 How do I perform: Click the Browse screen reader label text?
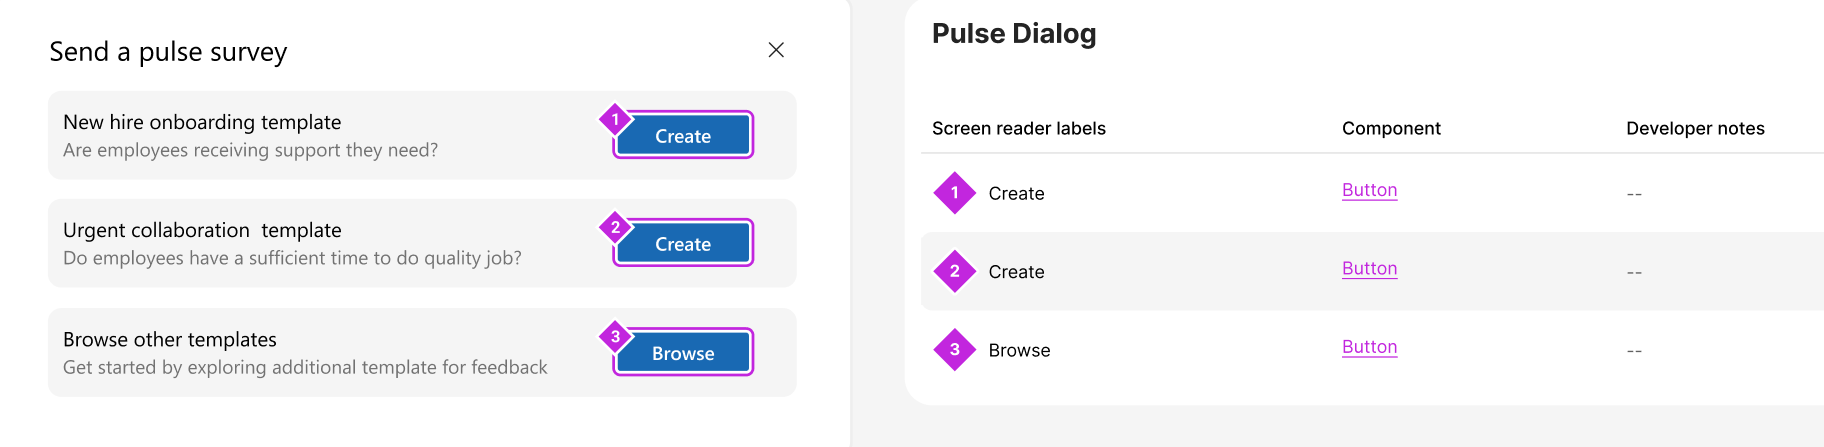[x=1019, y=350]
